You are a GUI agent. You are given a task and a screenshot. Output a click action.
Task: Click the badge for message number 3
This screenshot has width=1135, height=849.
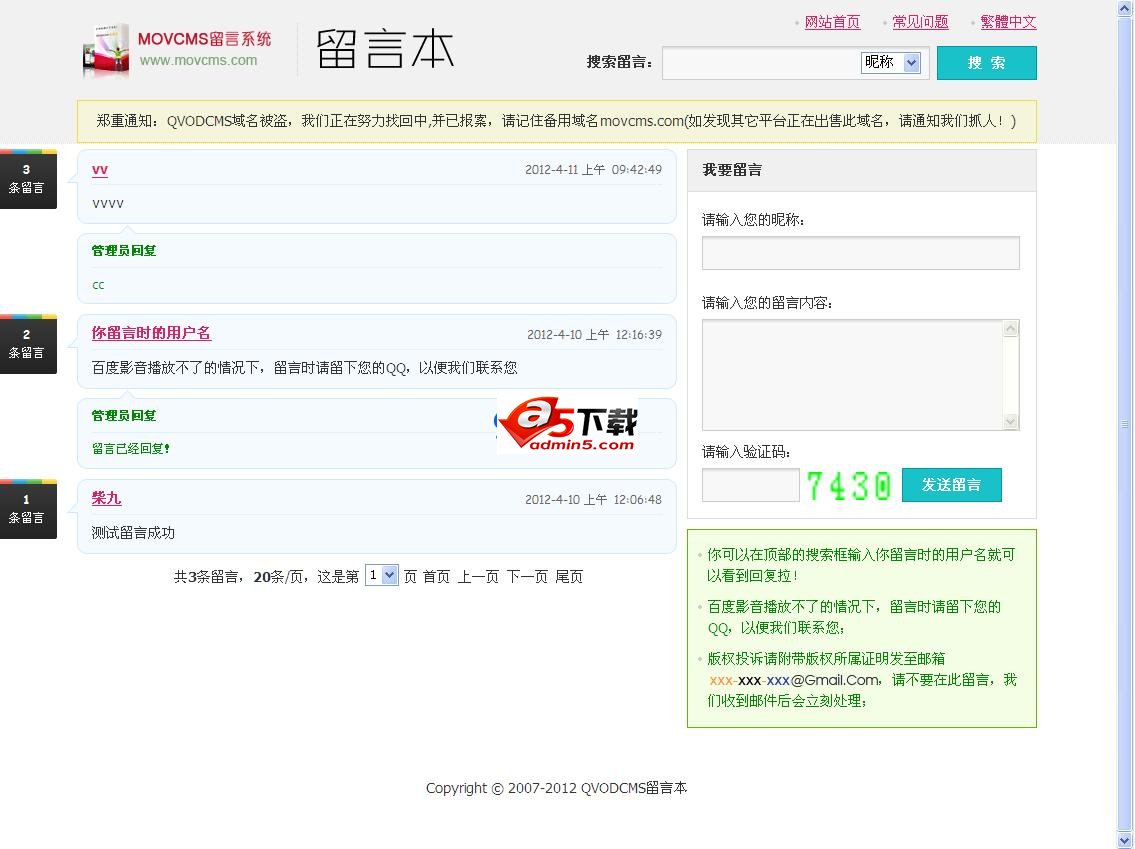27,179
